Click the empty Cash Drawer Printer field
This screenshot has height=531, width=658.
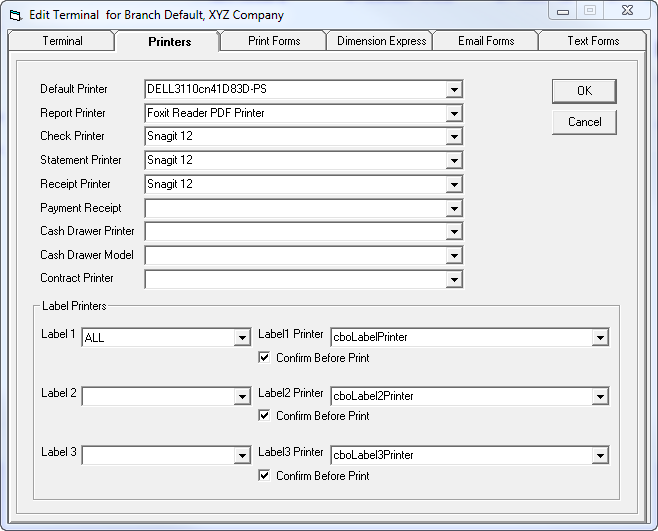coord(304,231)
